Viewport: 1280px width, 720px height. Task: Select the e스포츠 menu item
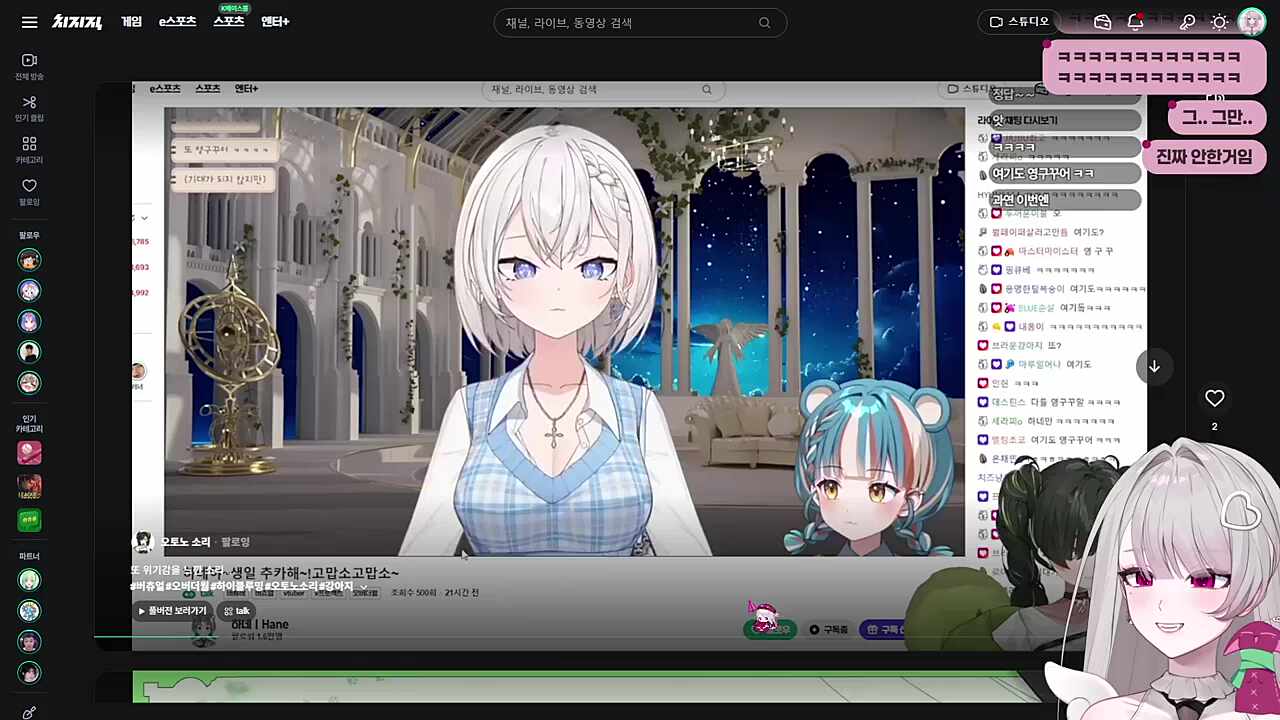177,22
